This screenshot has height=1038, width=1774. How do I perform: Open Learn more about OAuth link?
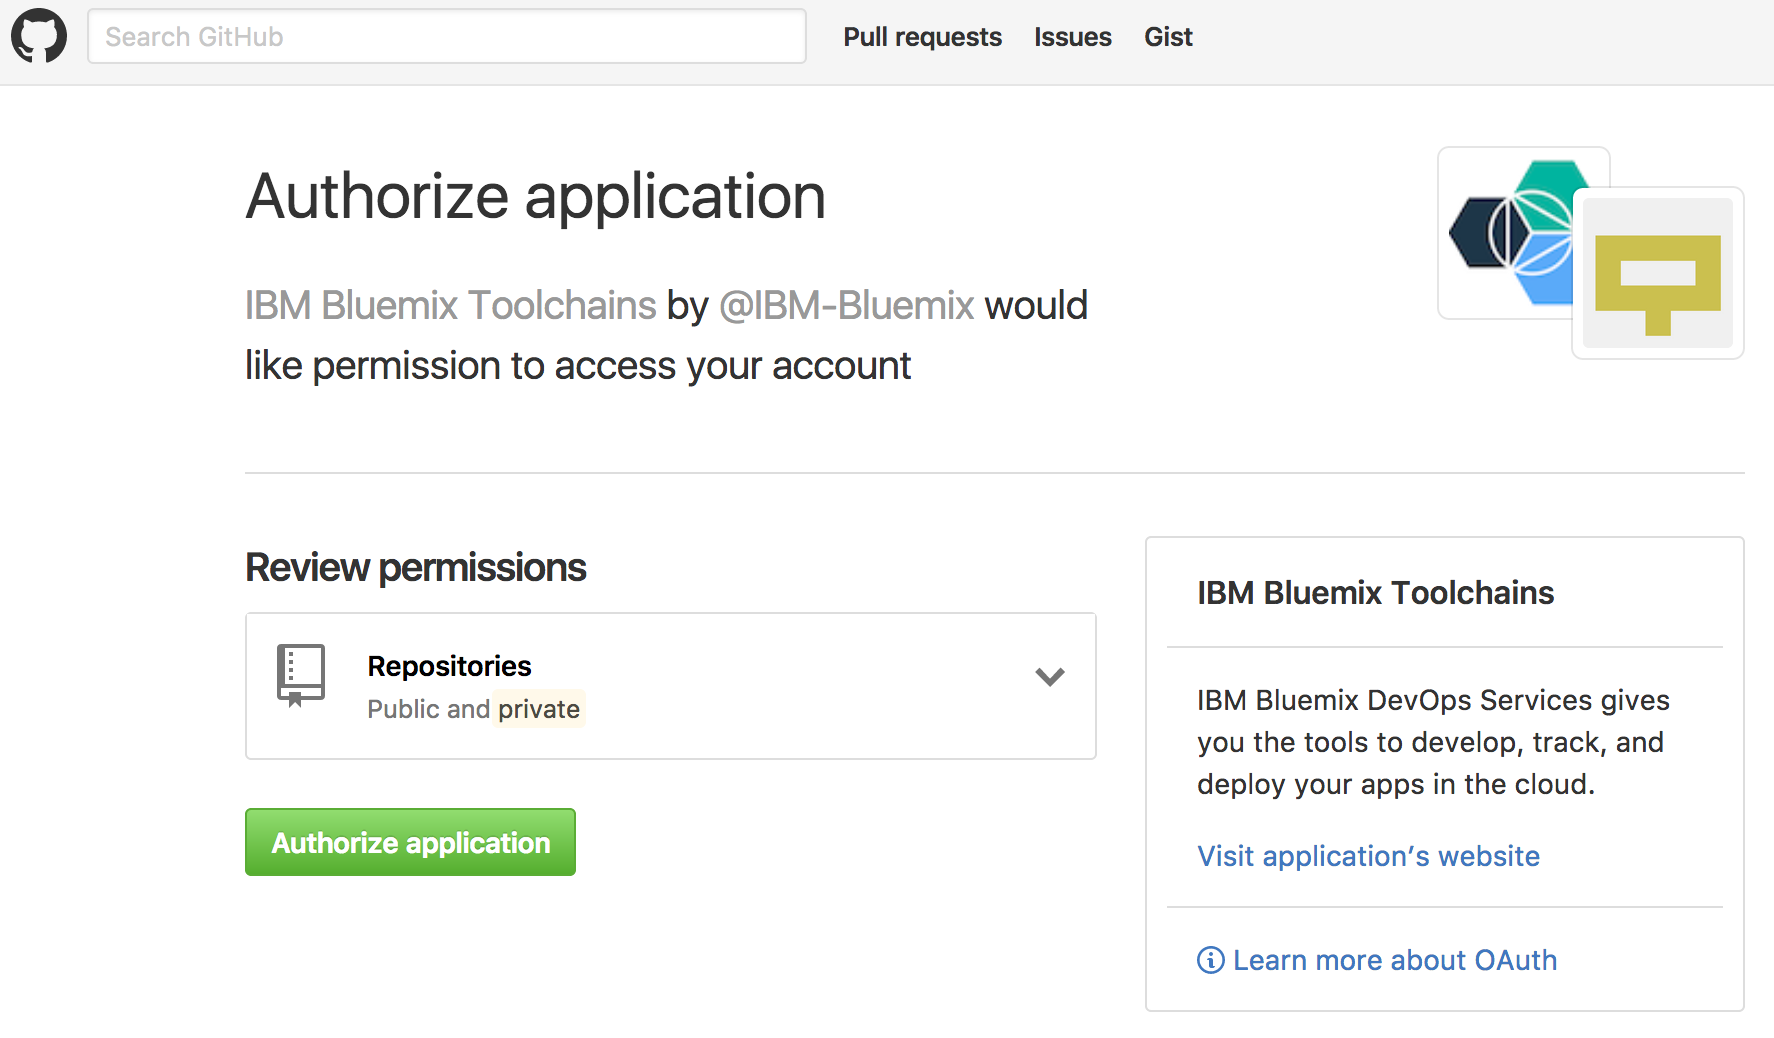click(1394, 960)
